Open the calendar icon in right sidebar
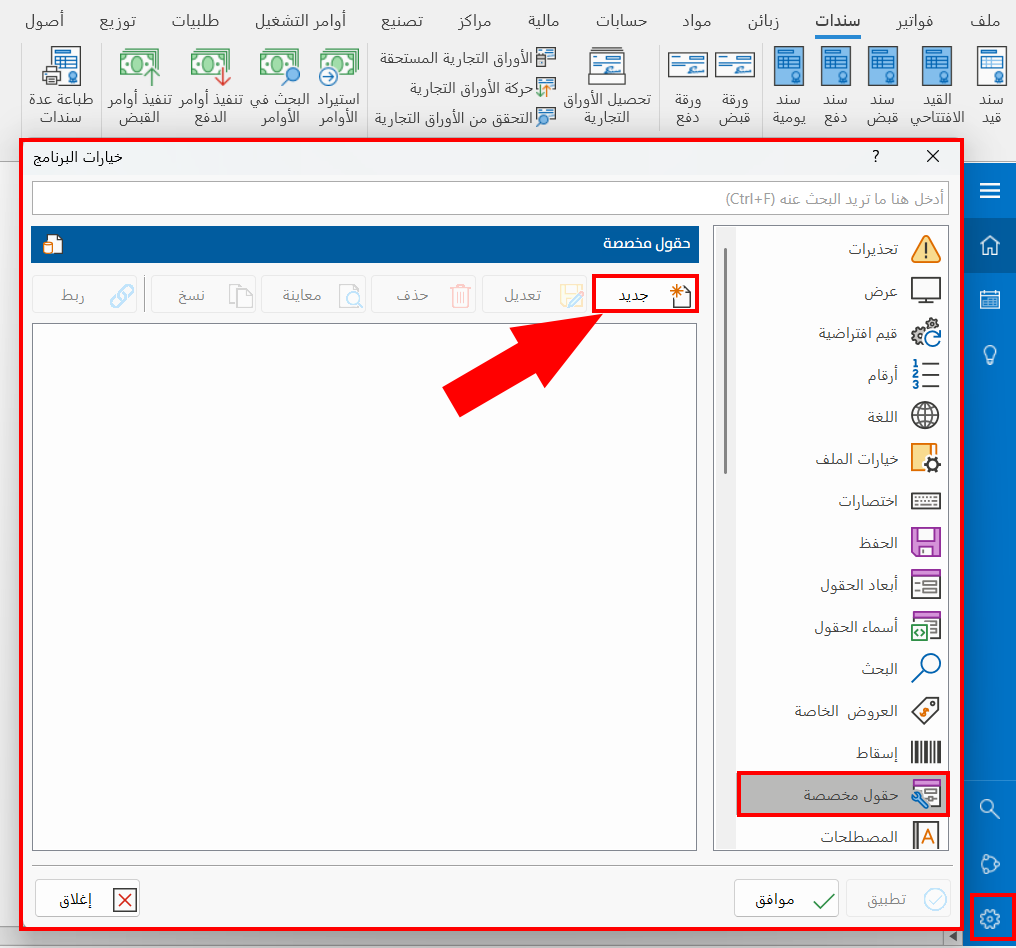Viewport: 1016px width, 948px height. [x=991, y=298]
